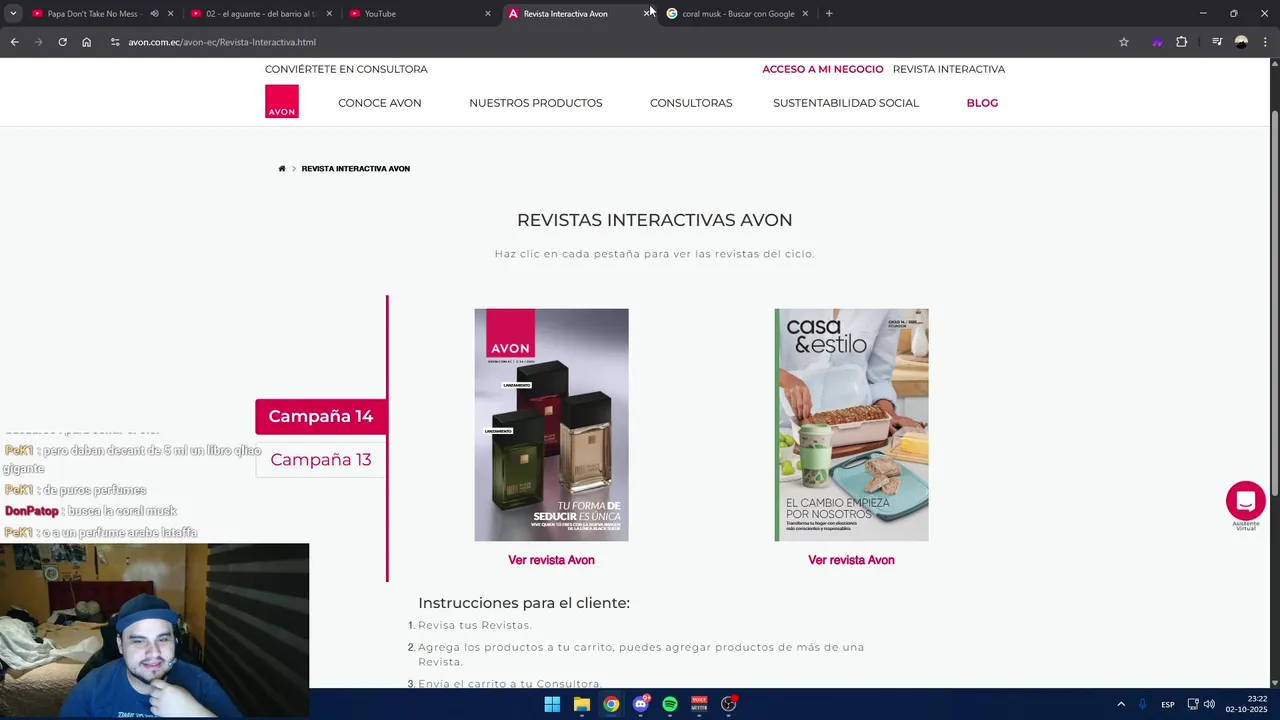Viewport: 1280px width, 720px height.
Task: Click Ver revista Avon under casa & estilo
Action: (851, 560)
